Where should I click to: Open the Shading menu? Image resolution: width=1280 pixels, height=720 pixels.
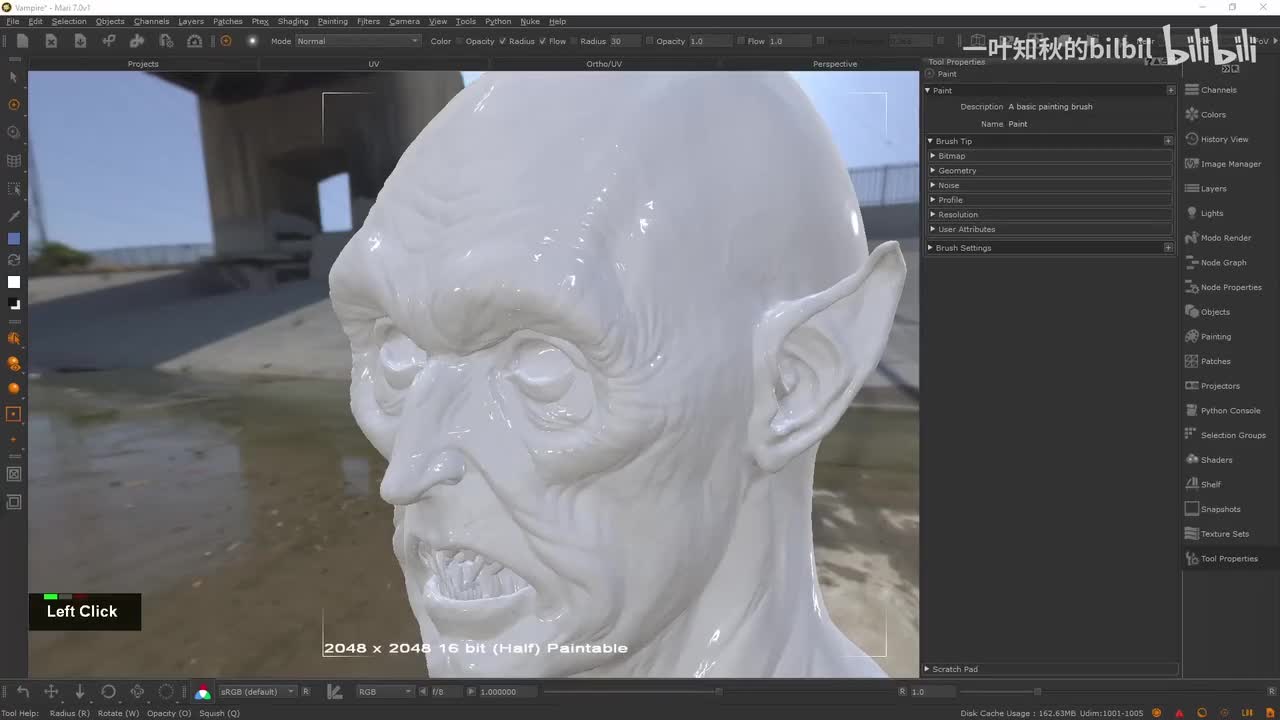coord(293,21)
